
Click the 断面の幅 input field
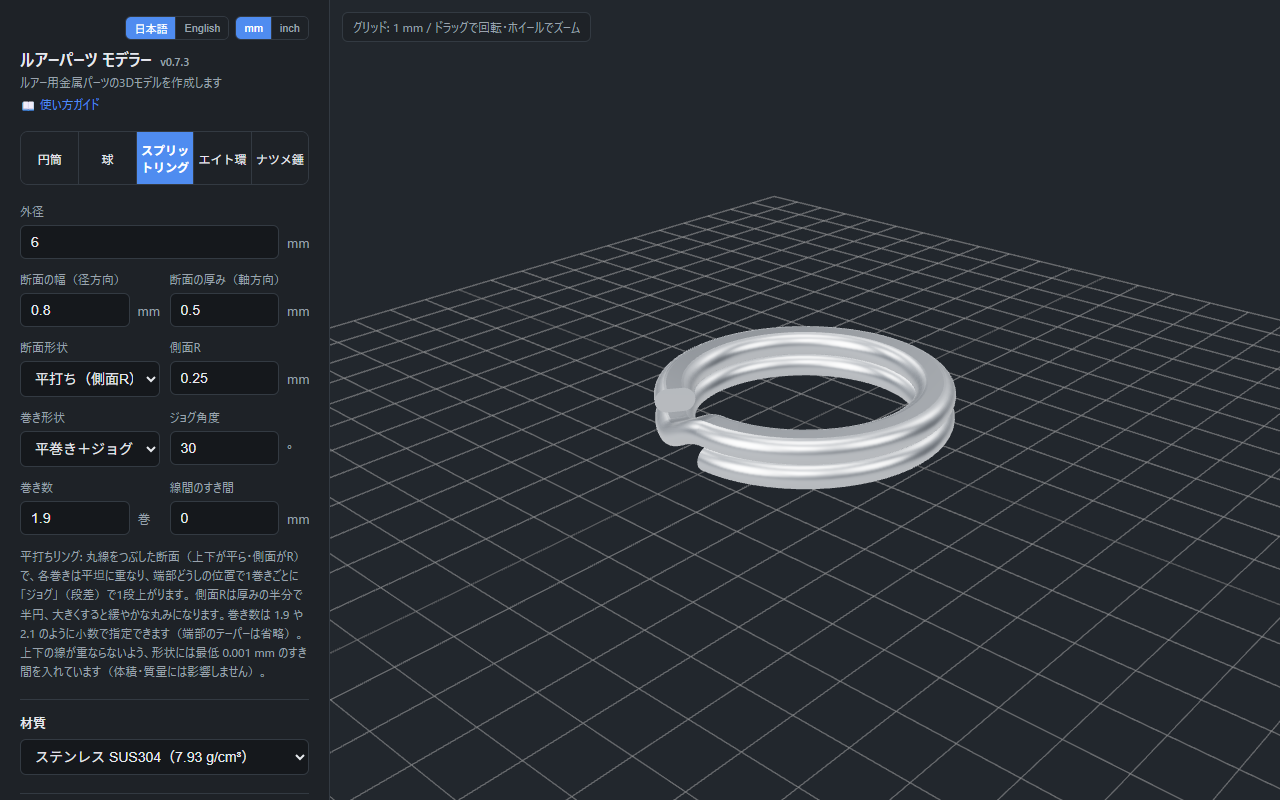click(x=75, y=310)
